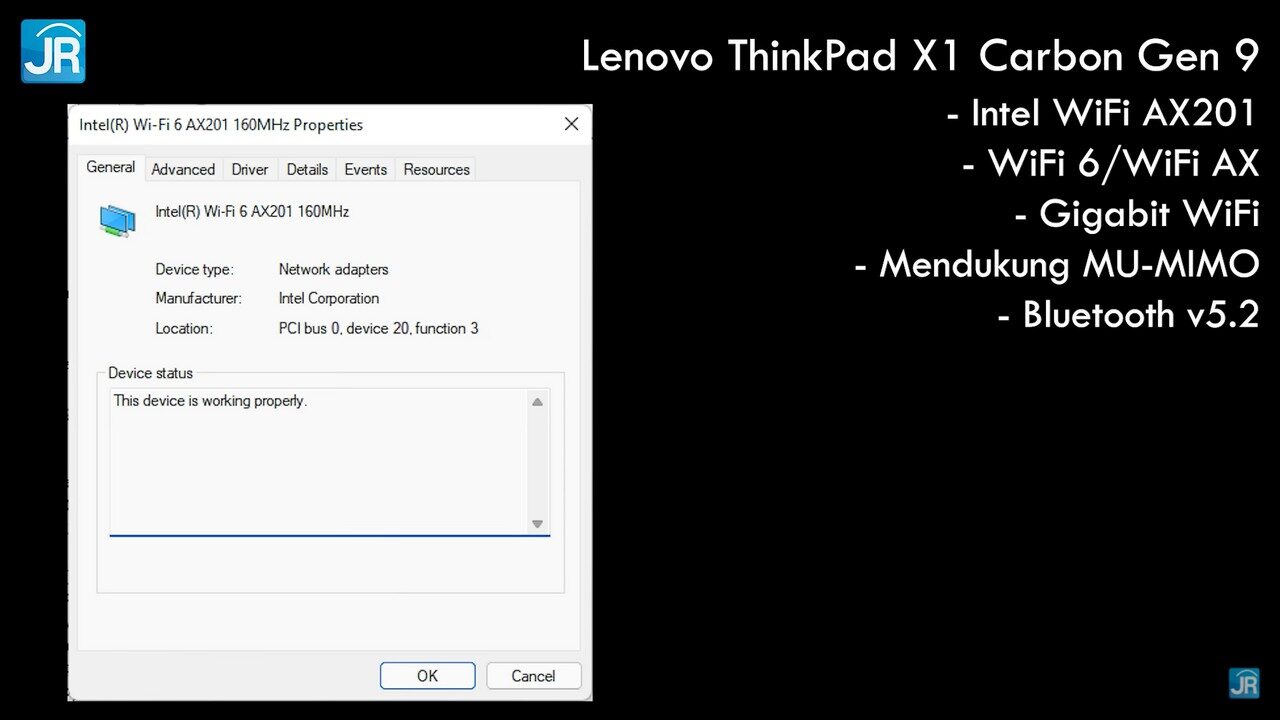This screenshot has width=1280, height=720.
Task: Switch to the Advanced tab
Action: click(x=183, y=169)
